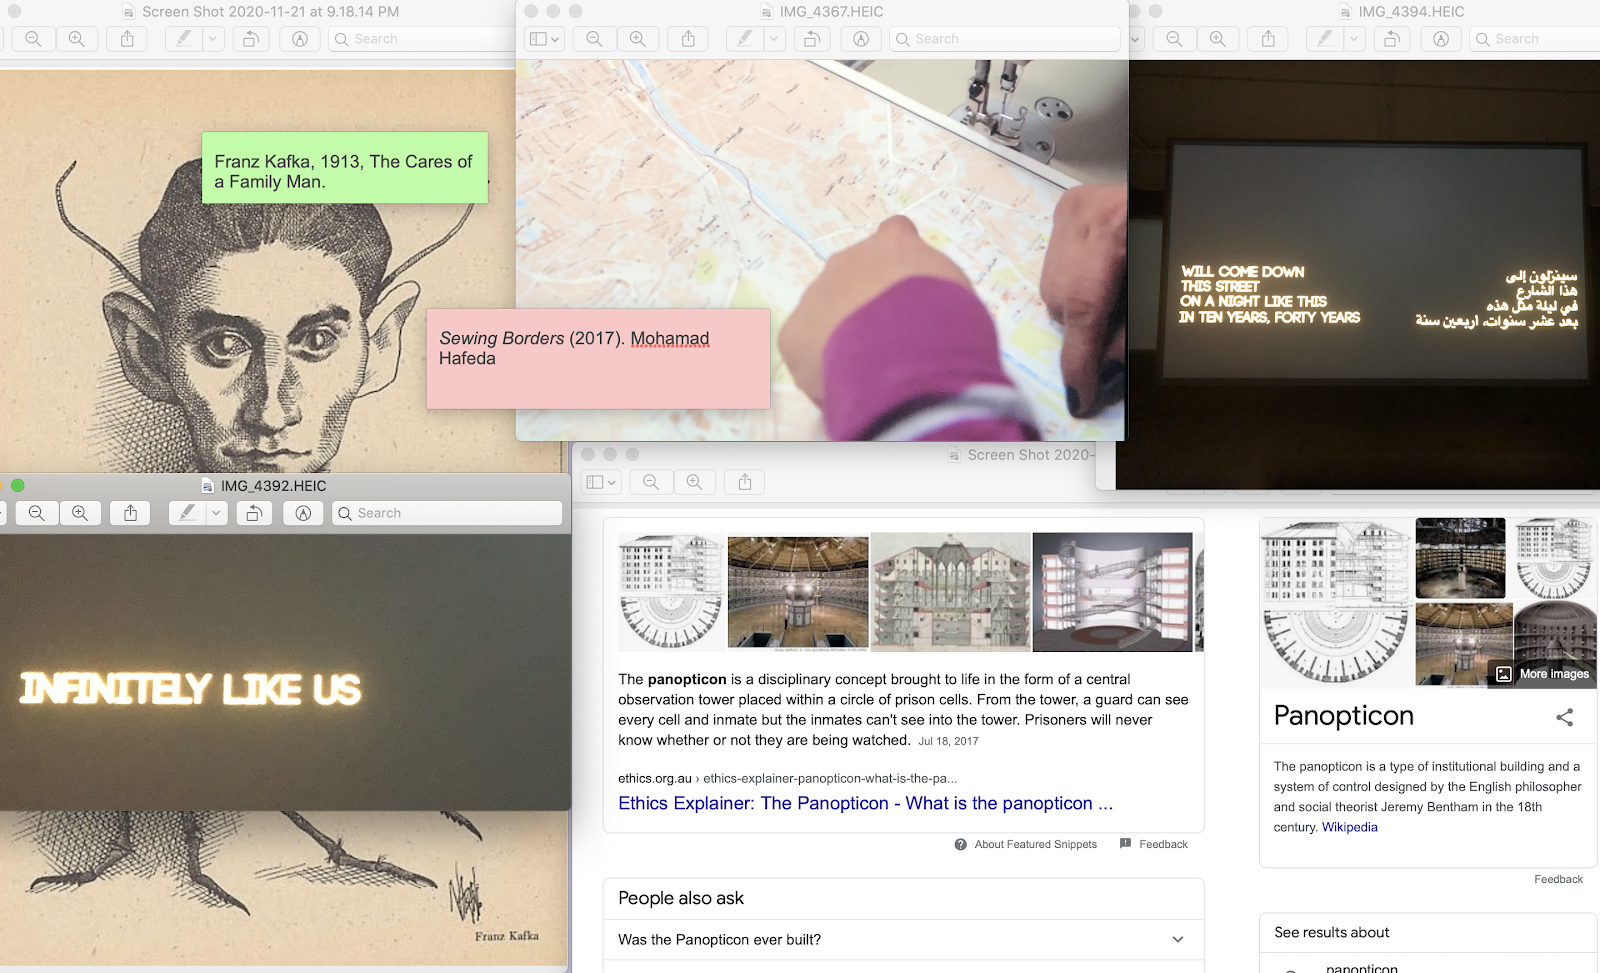Rotate the image in IMG_4367.HEIC window
Image resolution: width=1600 pixels, height=973 pixels.
[x=812, y=39]
